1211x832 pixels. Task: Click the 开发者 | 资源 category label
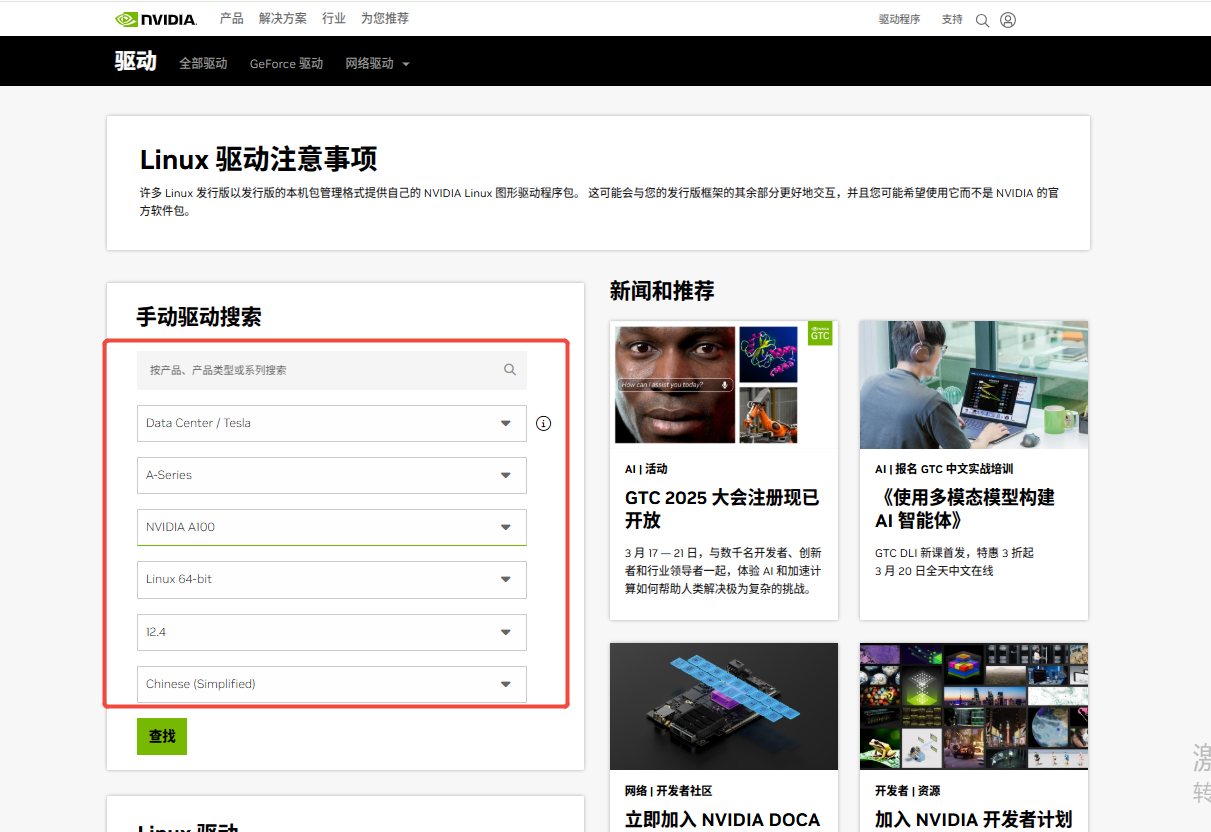pyautogui.click(x=908, y=791)
